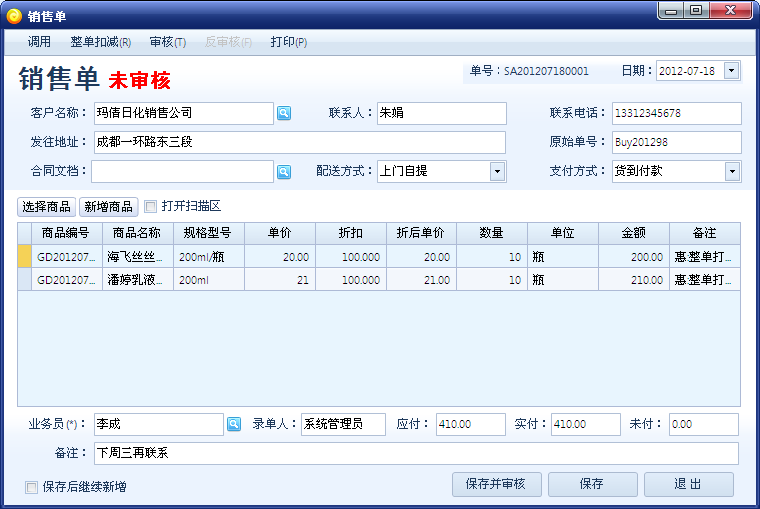Click the 原始单号 input field
This screenshot has width=760, height=509.
point(677,143)
